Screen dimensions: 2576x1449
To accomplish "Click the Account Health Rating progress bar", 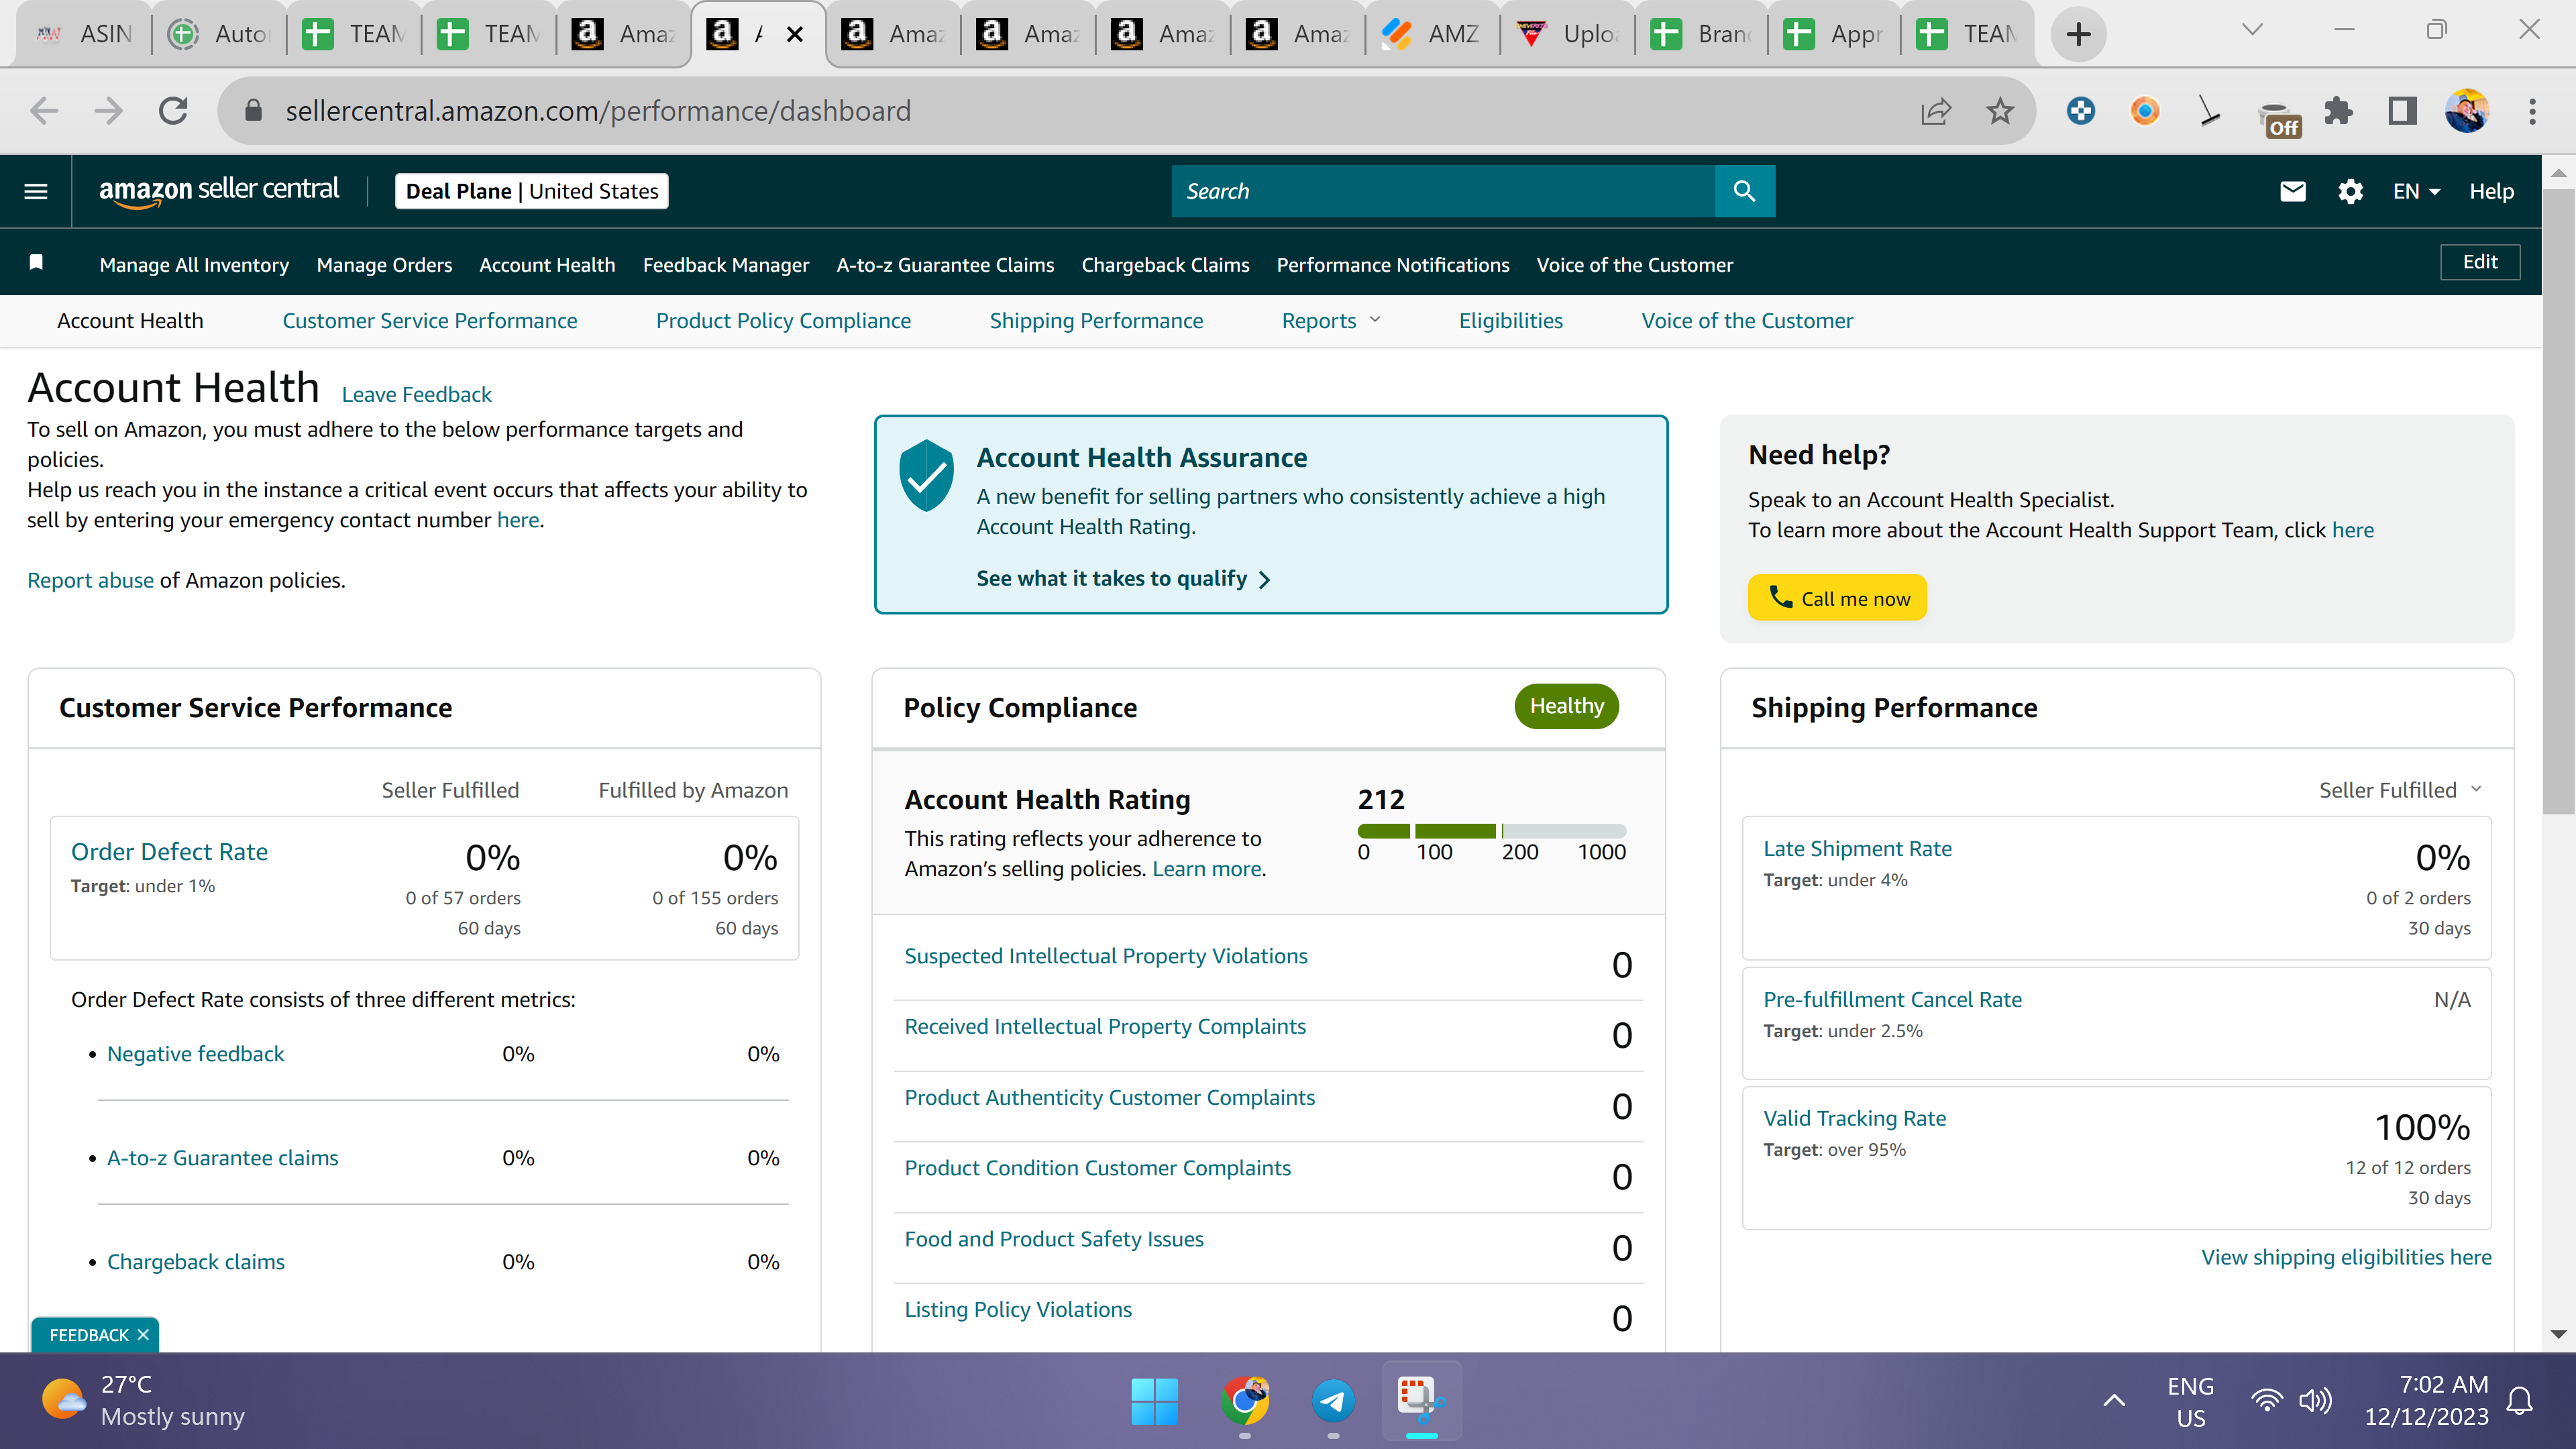I will point(1492,831).
